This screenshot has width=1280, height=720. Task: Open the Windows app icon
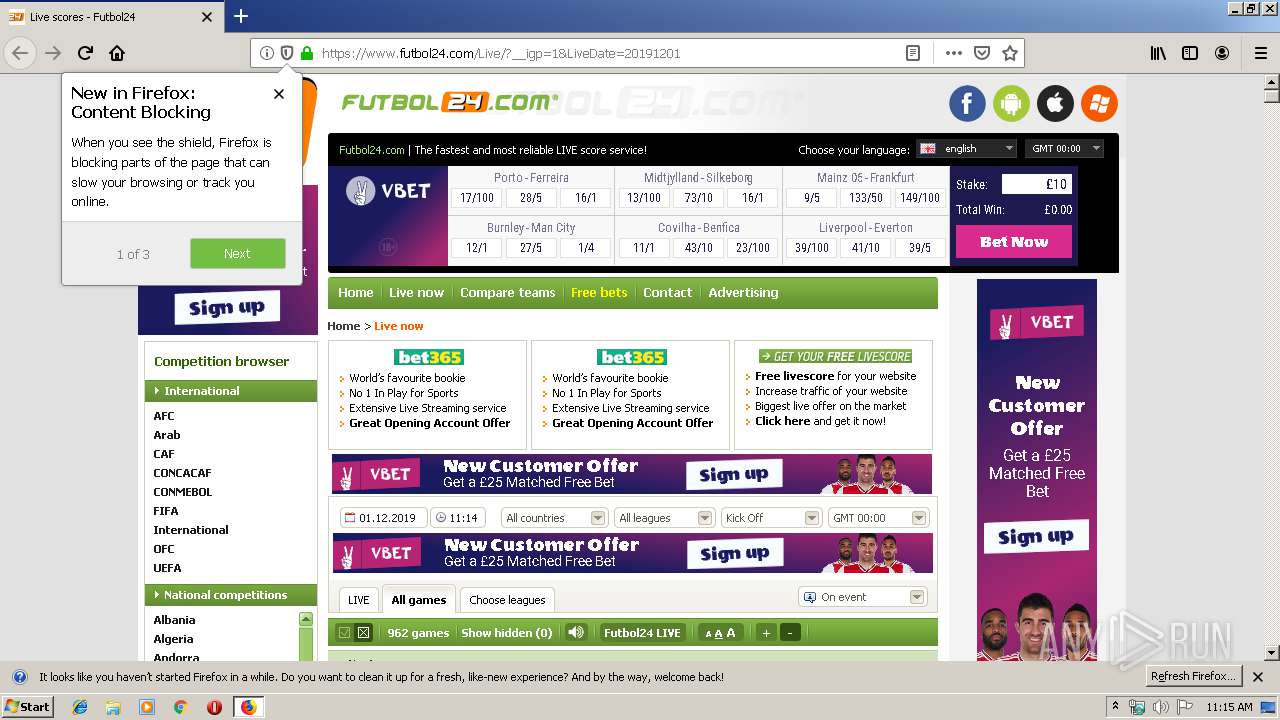1099,103
